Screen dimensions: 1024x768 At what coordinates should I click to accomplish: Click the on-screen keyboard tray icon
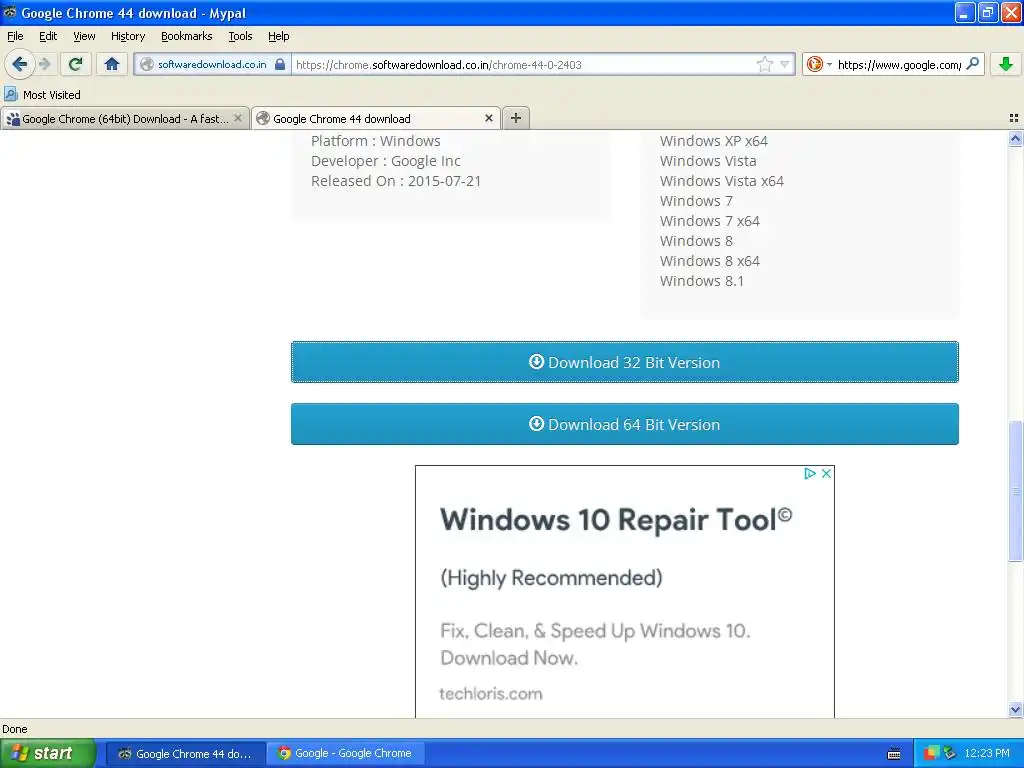point(894,754)
